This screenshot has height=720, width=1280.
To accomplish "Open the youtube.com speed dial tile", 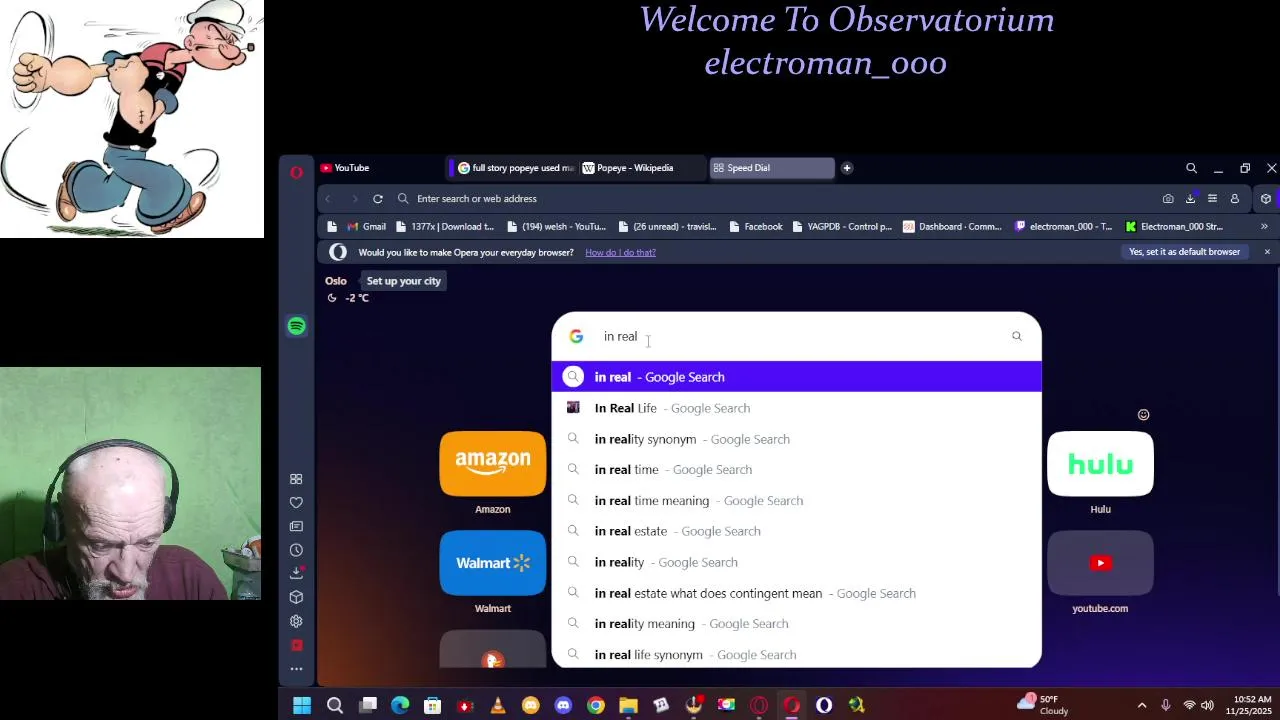I will [x=1100, y=563].
